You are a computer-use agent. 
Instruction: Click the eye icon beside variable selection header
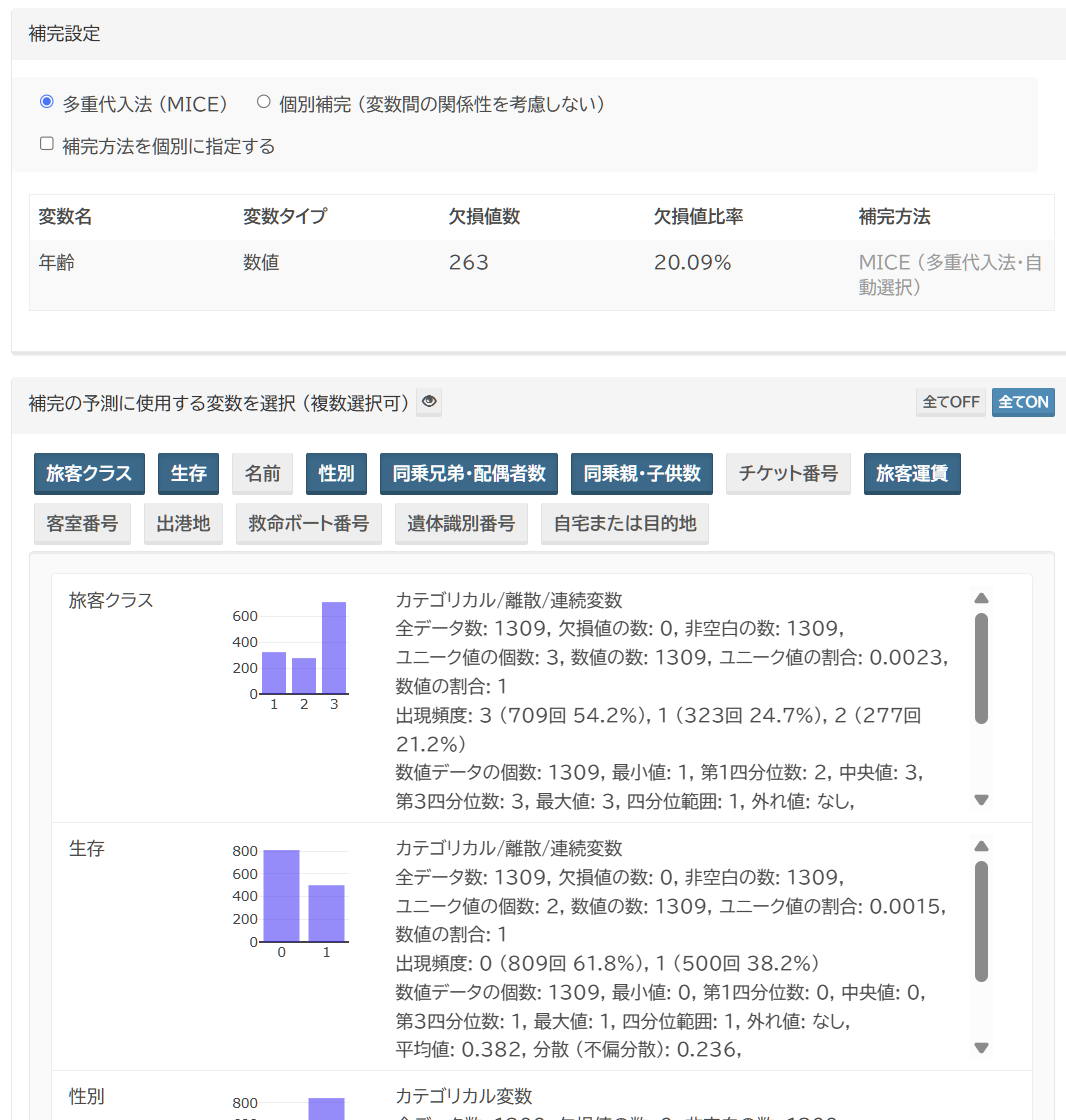[429, 402]
